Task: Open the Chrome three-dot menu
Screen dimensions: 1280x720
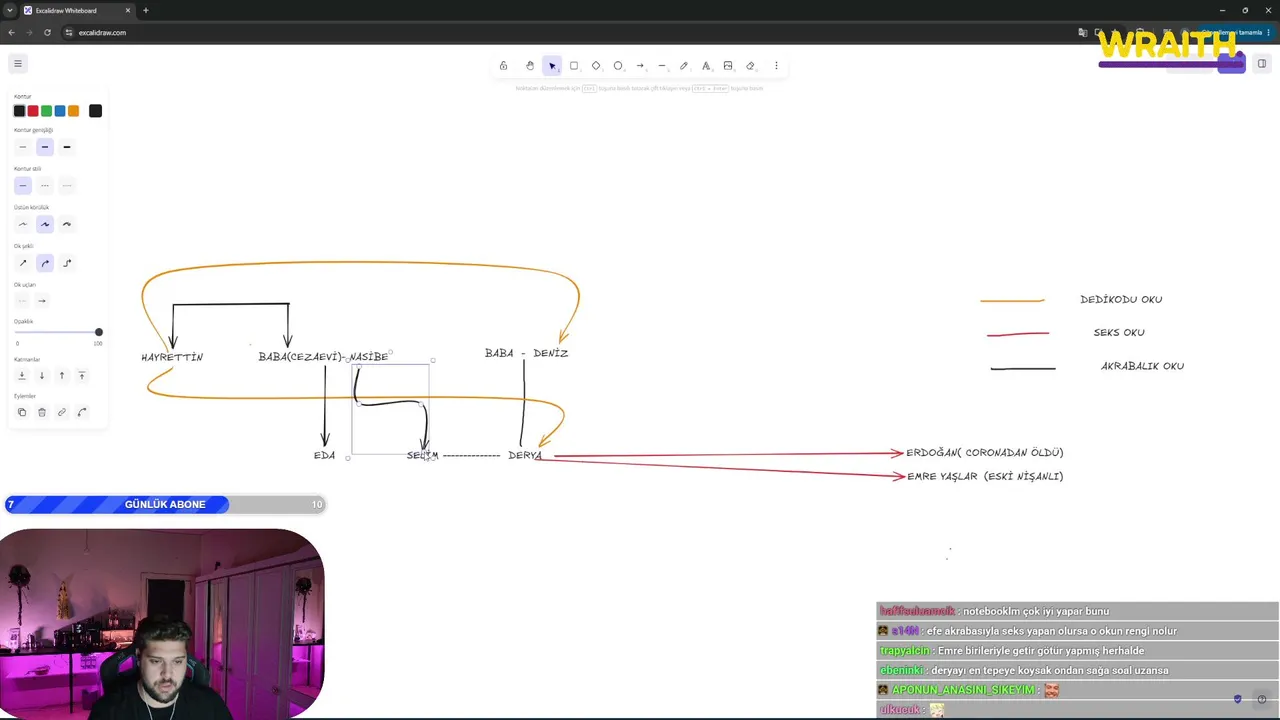Action: [1269, 32]
